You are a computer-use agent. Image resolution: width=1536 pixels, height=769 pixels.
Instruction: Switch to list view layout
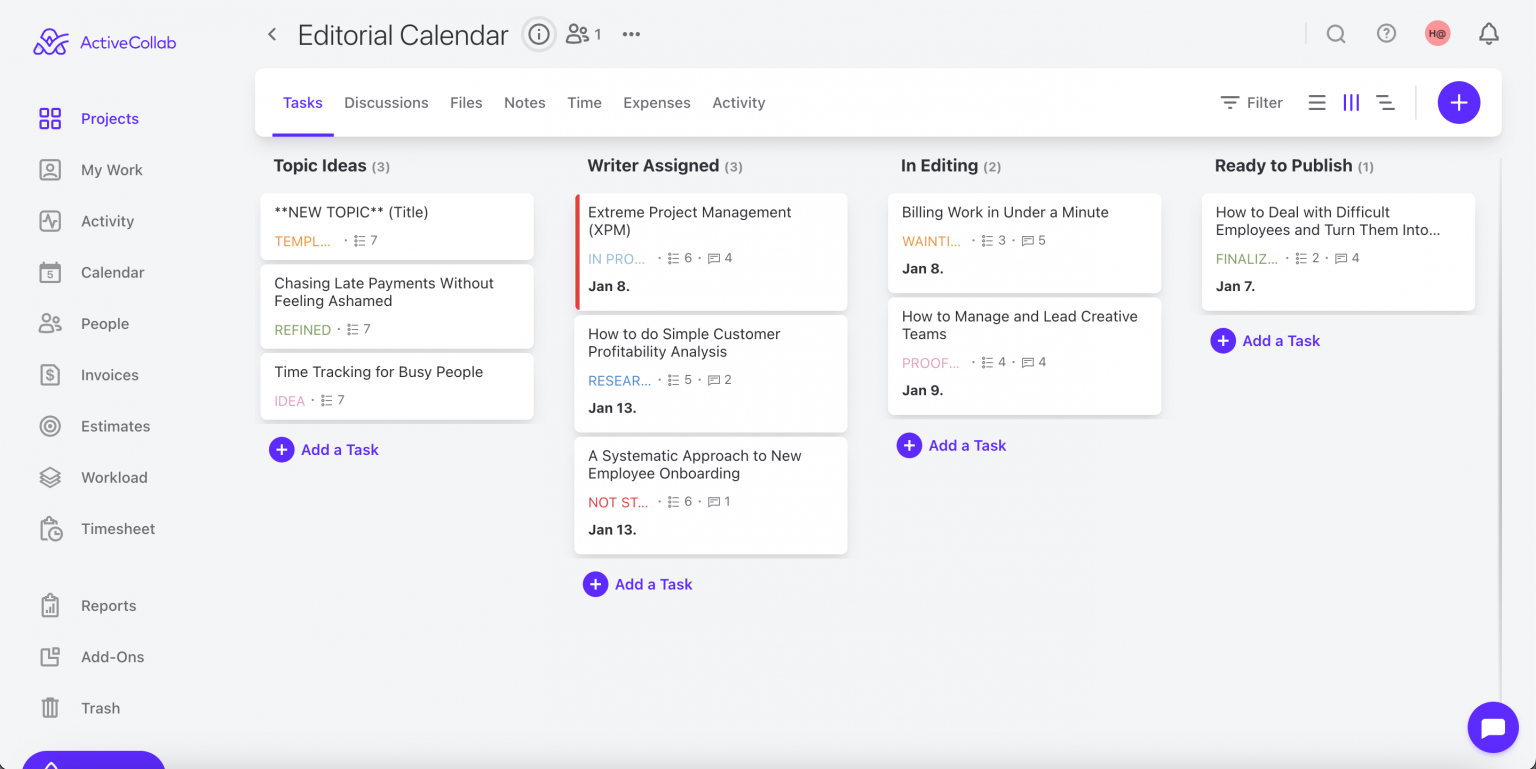[x=1317, y=103]
